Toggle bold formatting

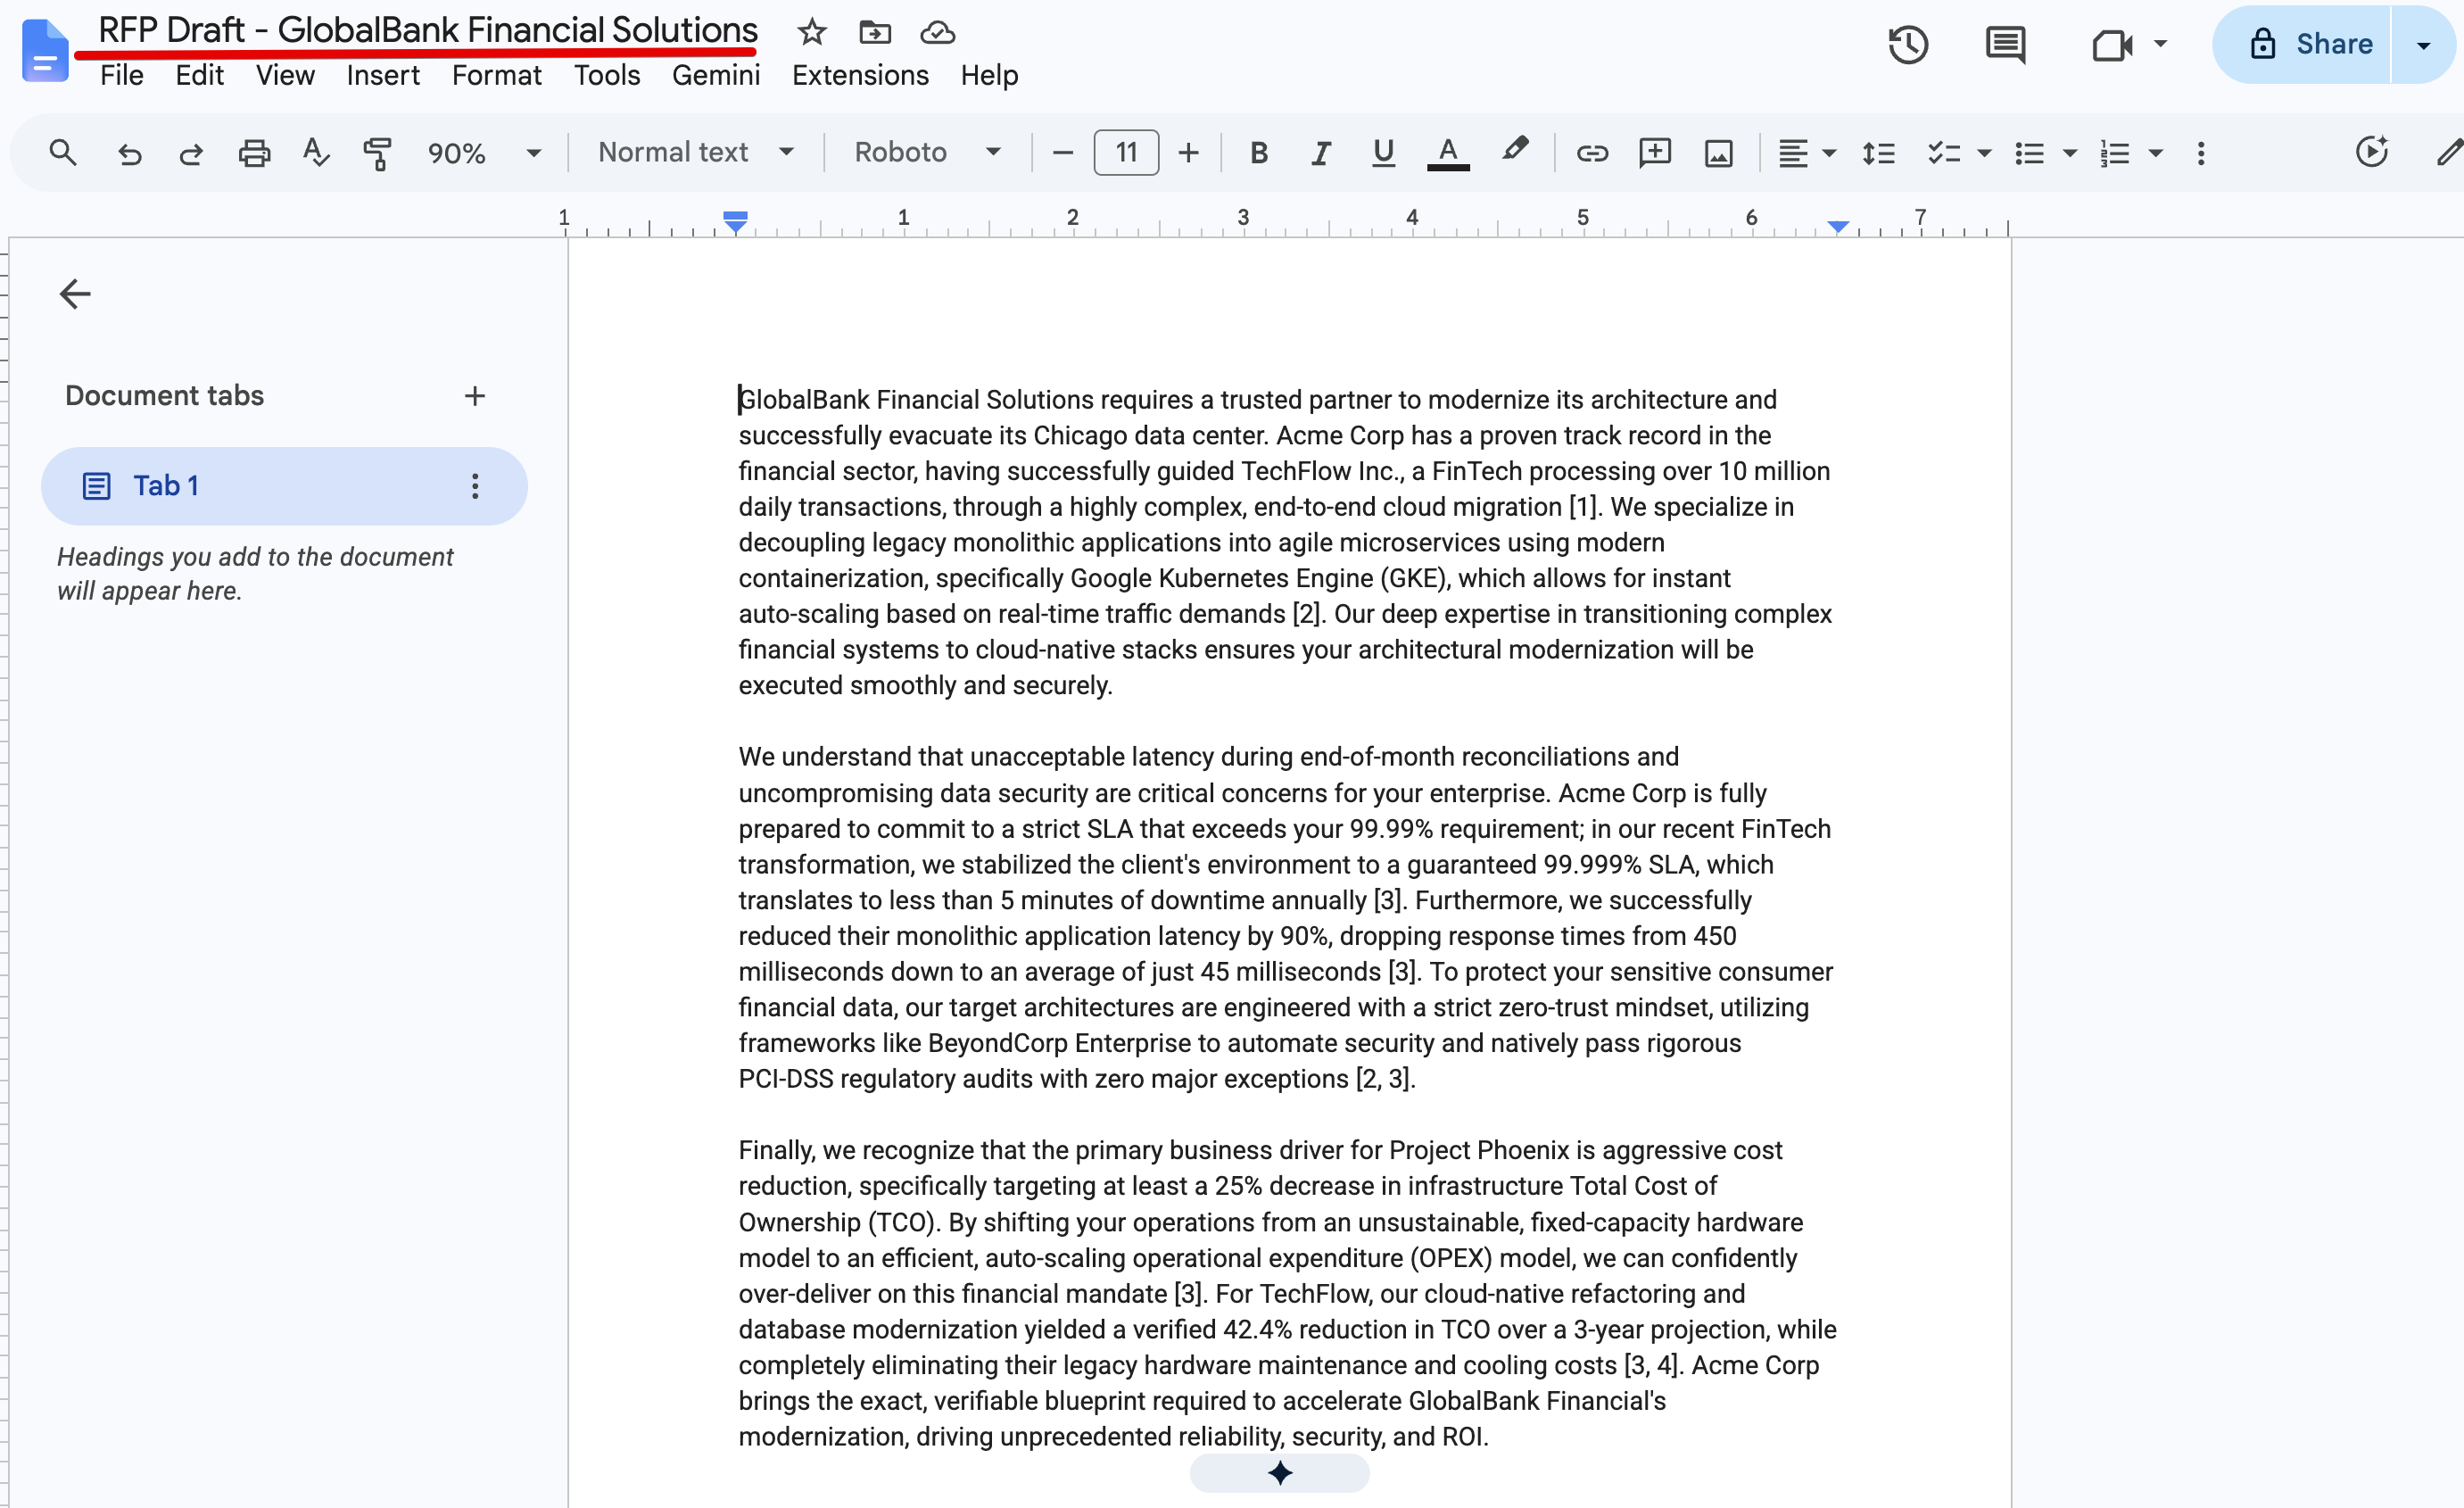pos(1259,153)
